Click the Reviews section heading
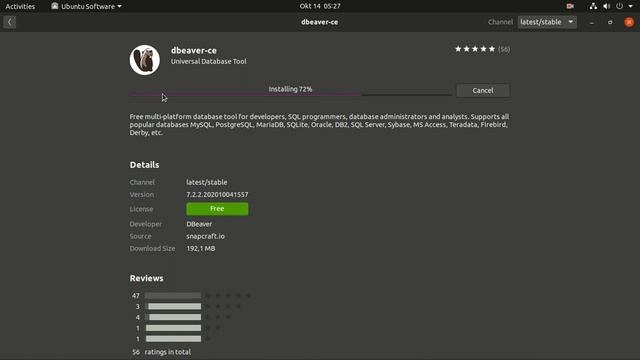 [x=147, y=278]
